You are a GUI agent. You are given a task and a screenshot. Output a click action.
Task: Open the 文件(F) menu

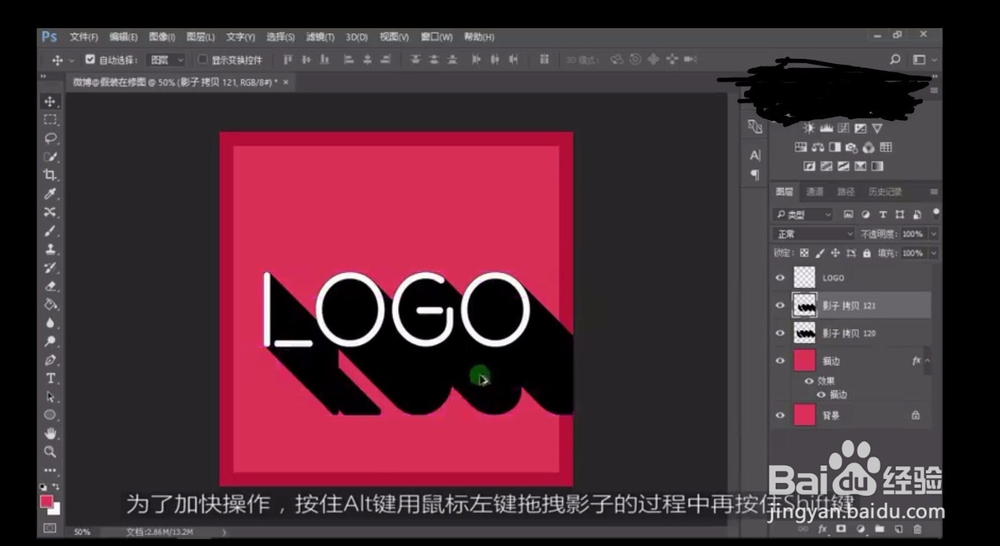point(84,37)
